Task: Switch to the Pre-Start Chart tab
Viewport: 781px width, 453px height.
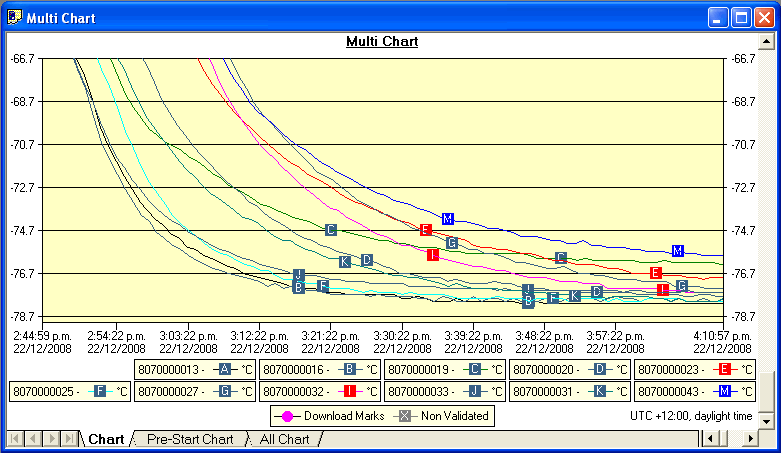Action: point(190,439)
